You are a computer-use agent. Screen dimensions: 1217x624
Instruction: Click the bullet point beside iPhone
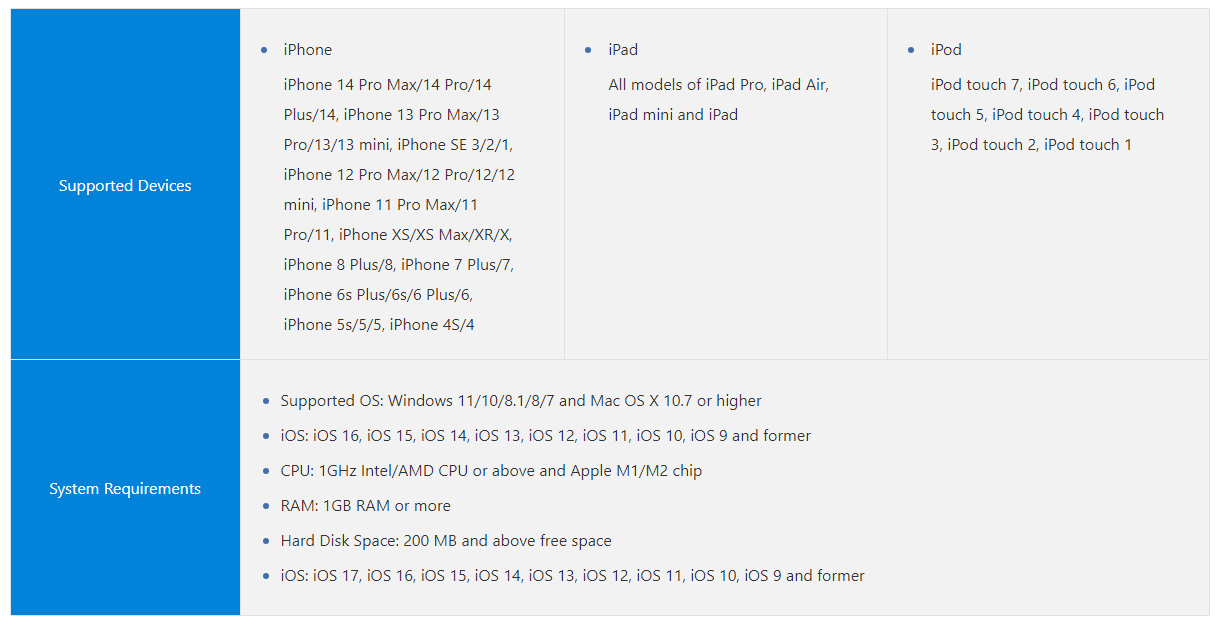(264, 50)
